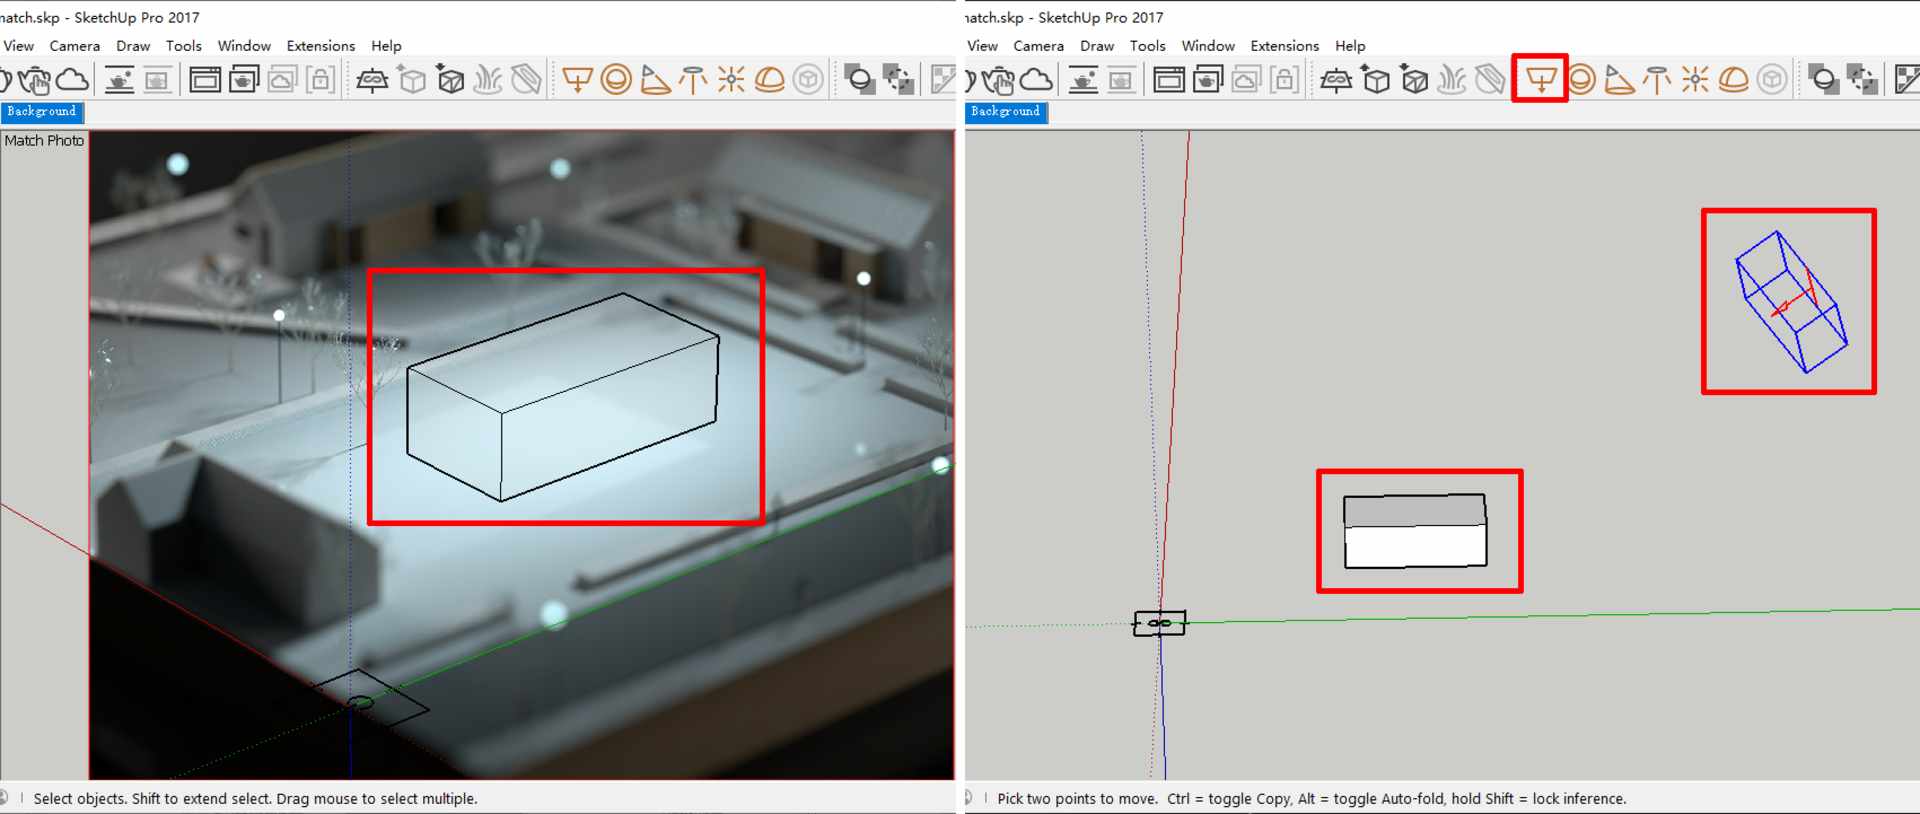Click the Dome Light icon in left window

[769, 79]
